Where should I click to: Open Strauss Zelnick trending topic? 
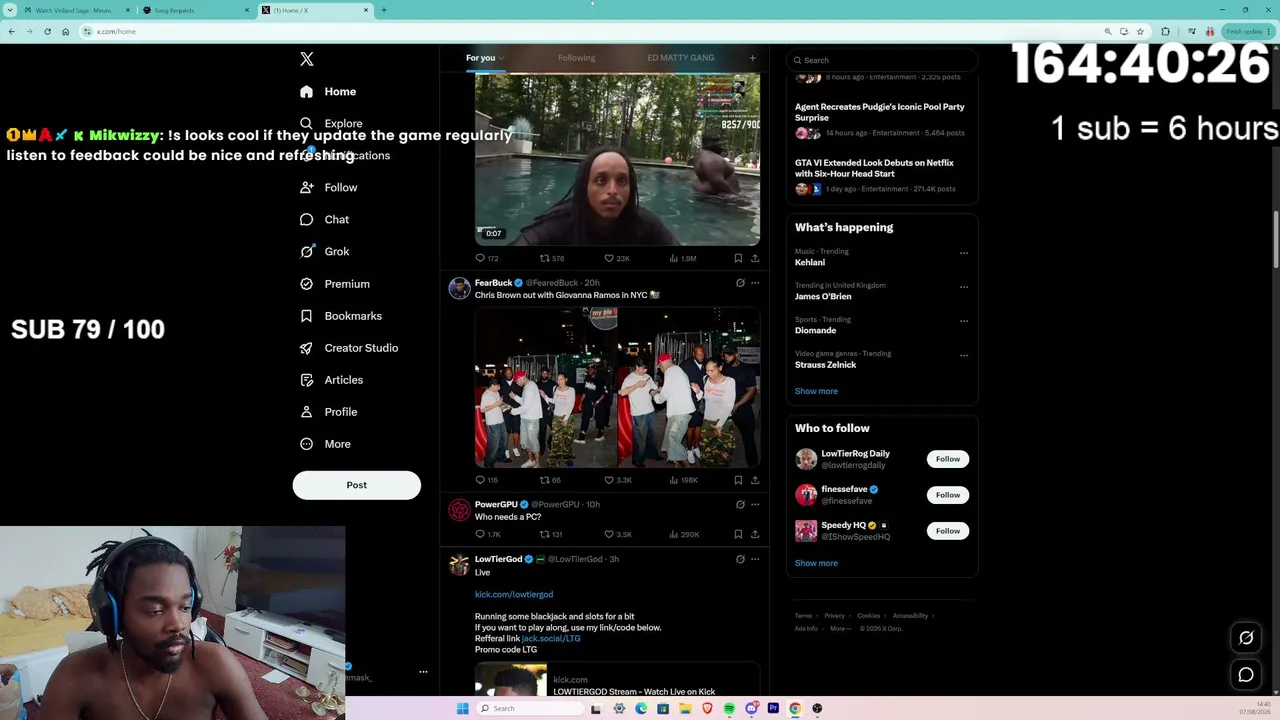825,365
